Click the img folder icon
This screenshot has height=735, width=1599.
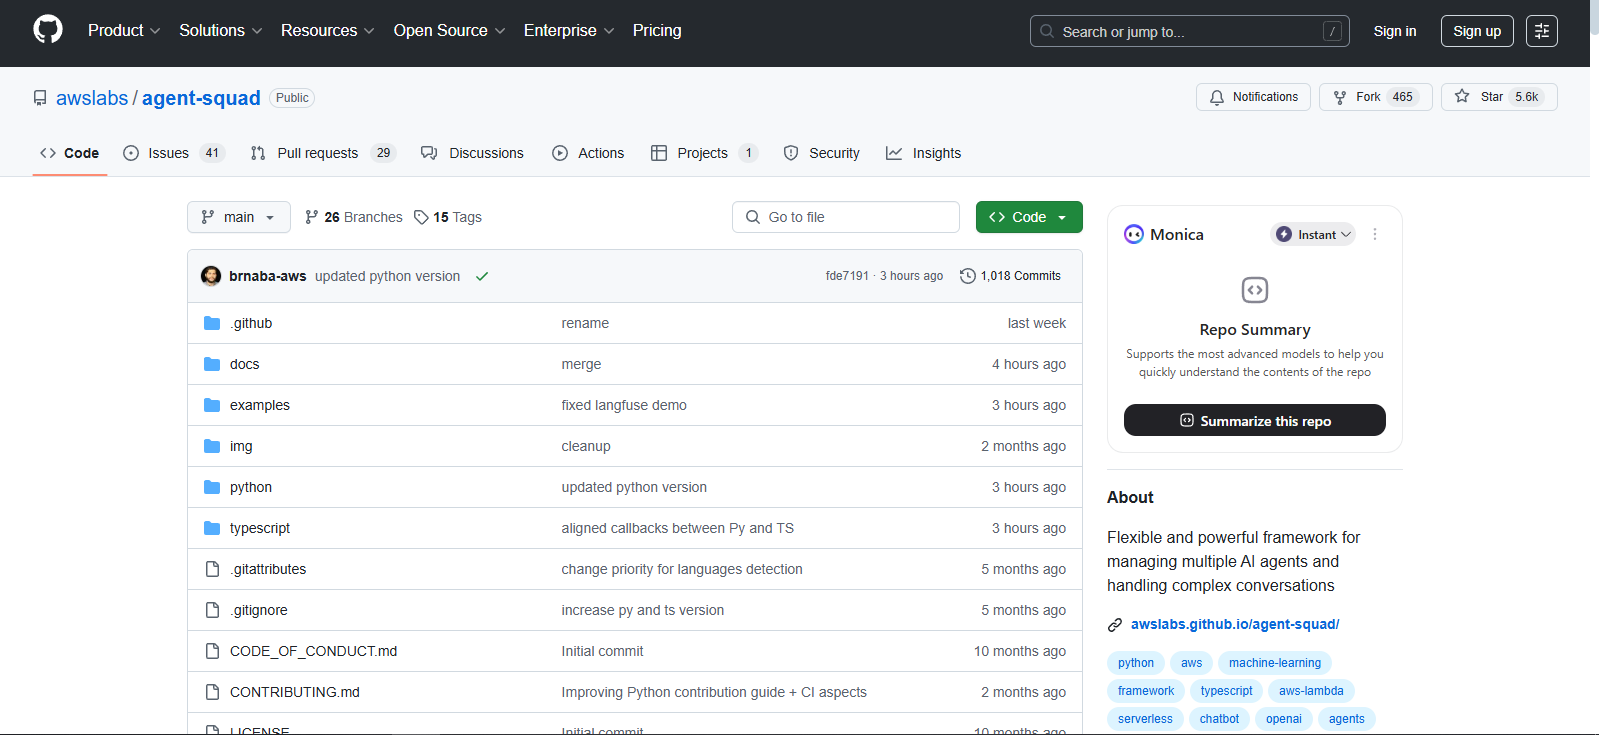coord(212,446)
